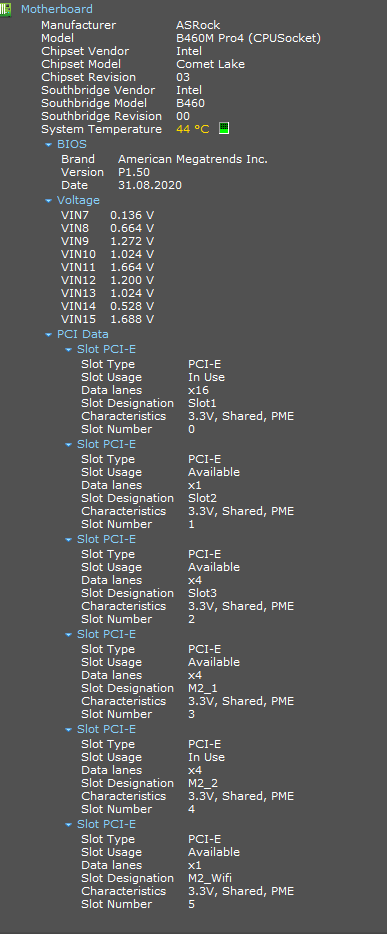Screen dimensions: 387x934
Task: Collapse the Slot PCI-E group for M2_Wifi
Action: tap(68, 824)
